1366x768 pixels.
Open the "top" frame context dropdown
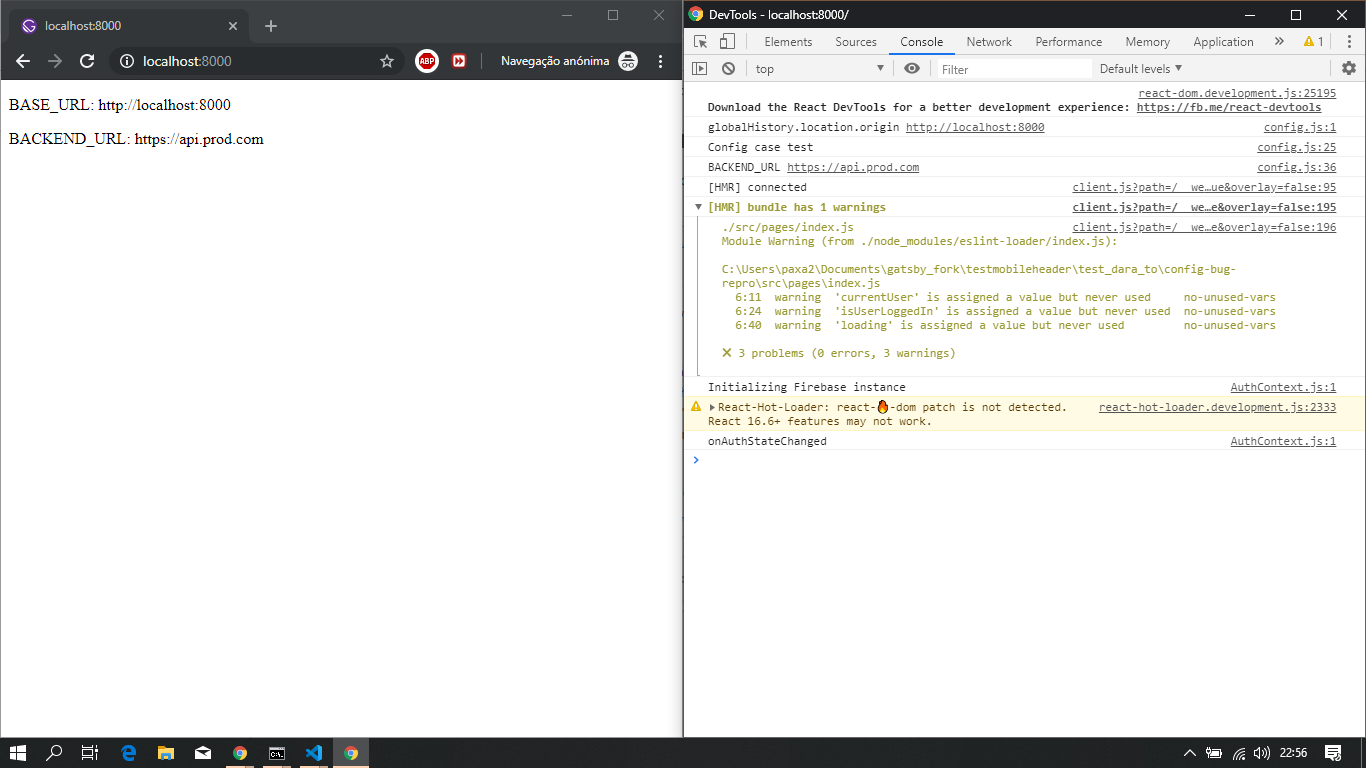click(815, 68)
